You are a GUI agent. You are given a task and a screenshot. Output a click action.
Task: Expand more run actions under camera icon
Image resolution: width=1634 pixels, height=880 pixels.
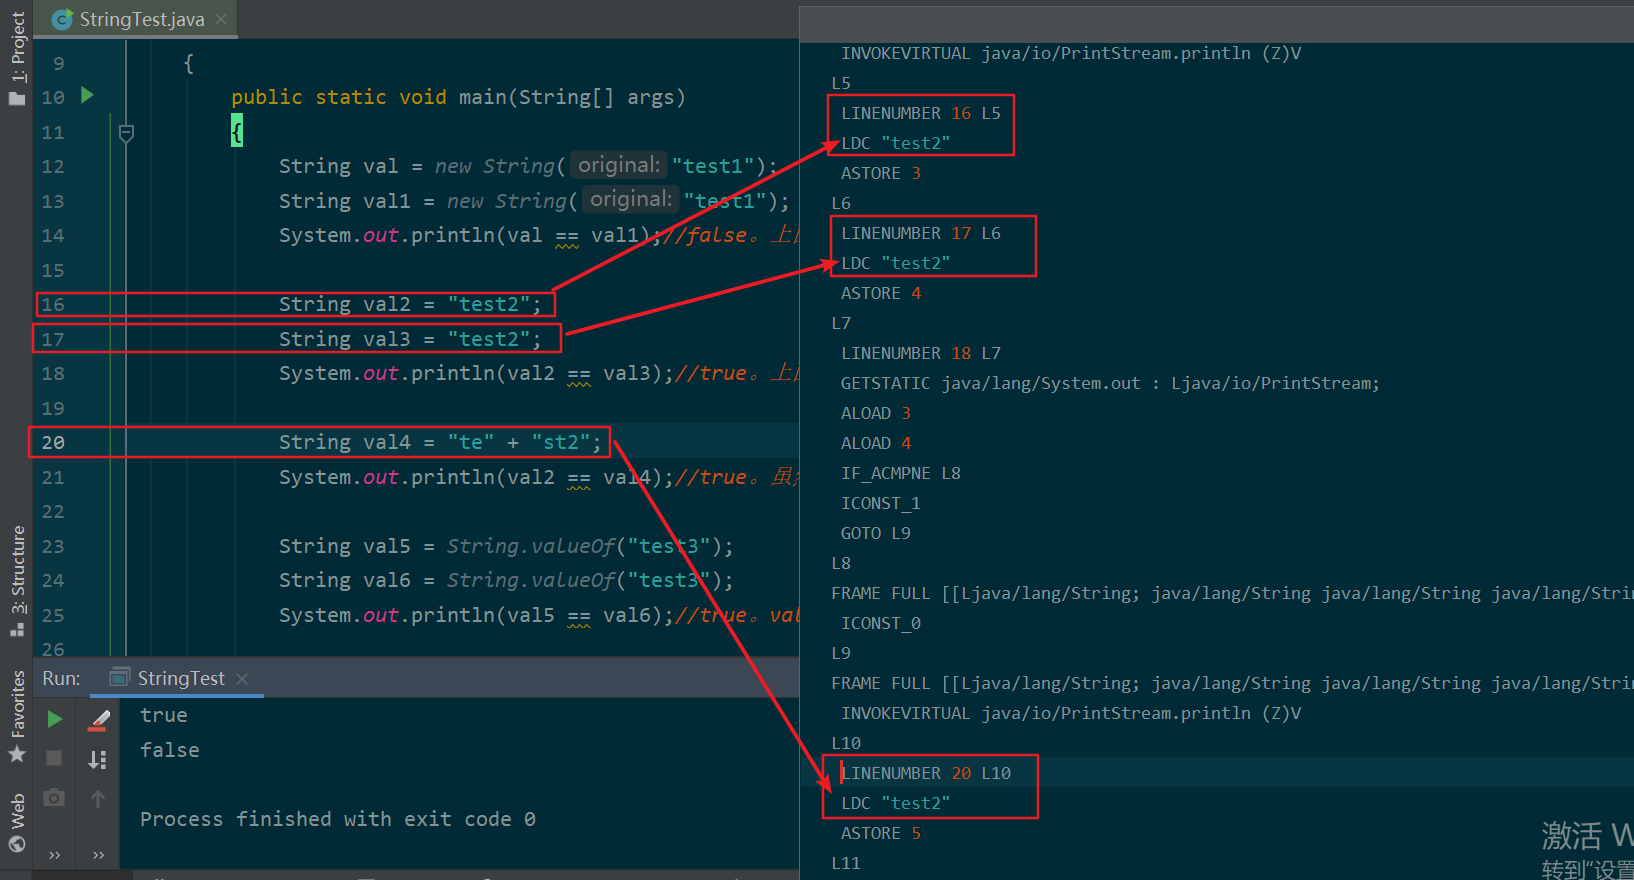[x=55, y=855]
